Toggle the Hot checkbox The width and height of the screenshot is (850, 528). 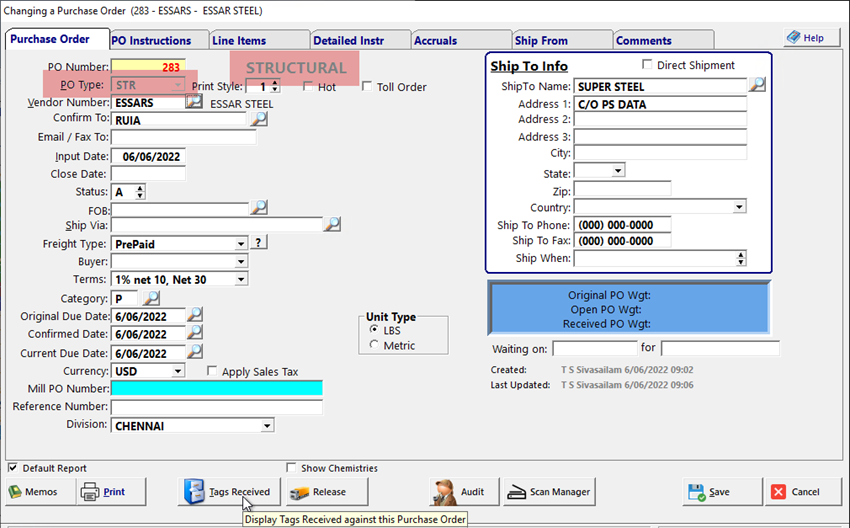click(308, 86)
